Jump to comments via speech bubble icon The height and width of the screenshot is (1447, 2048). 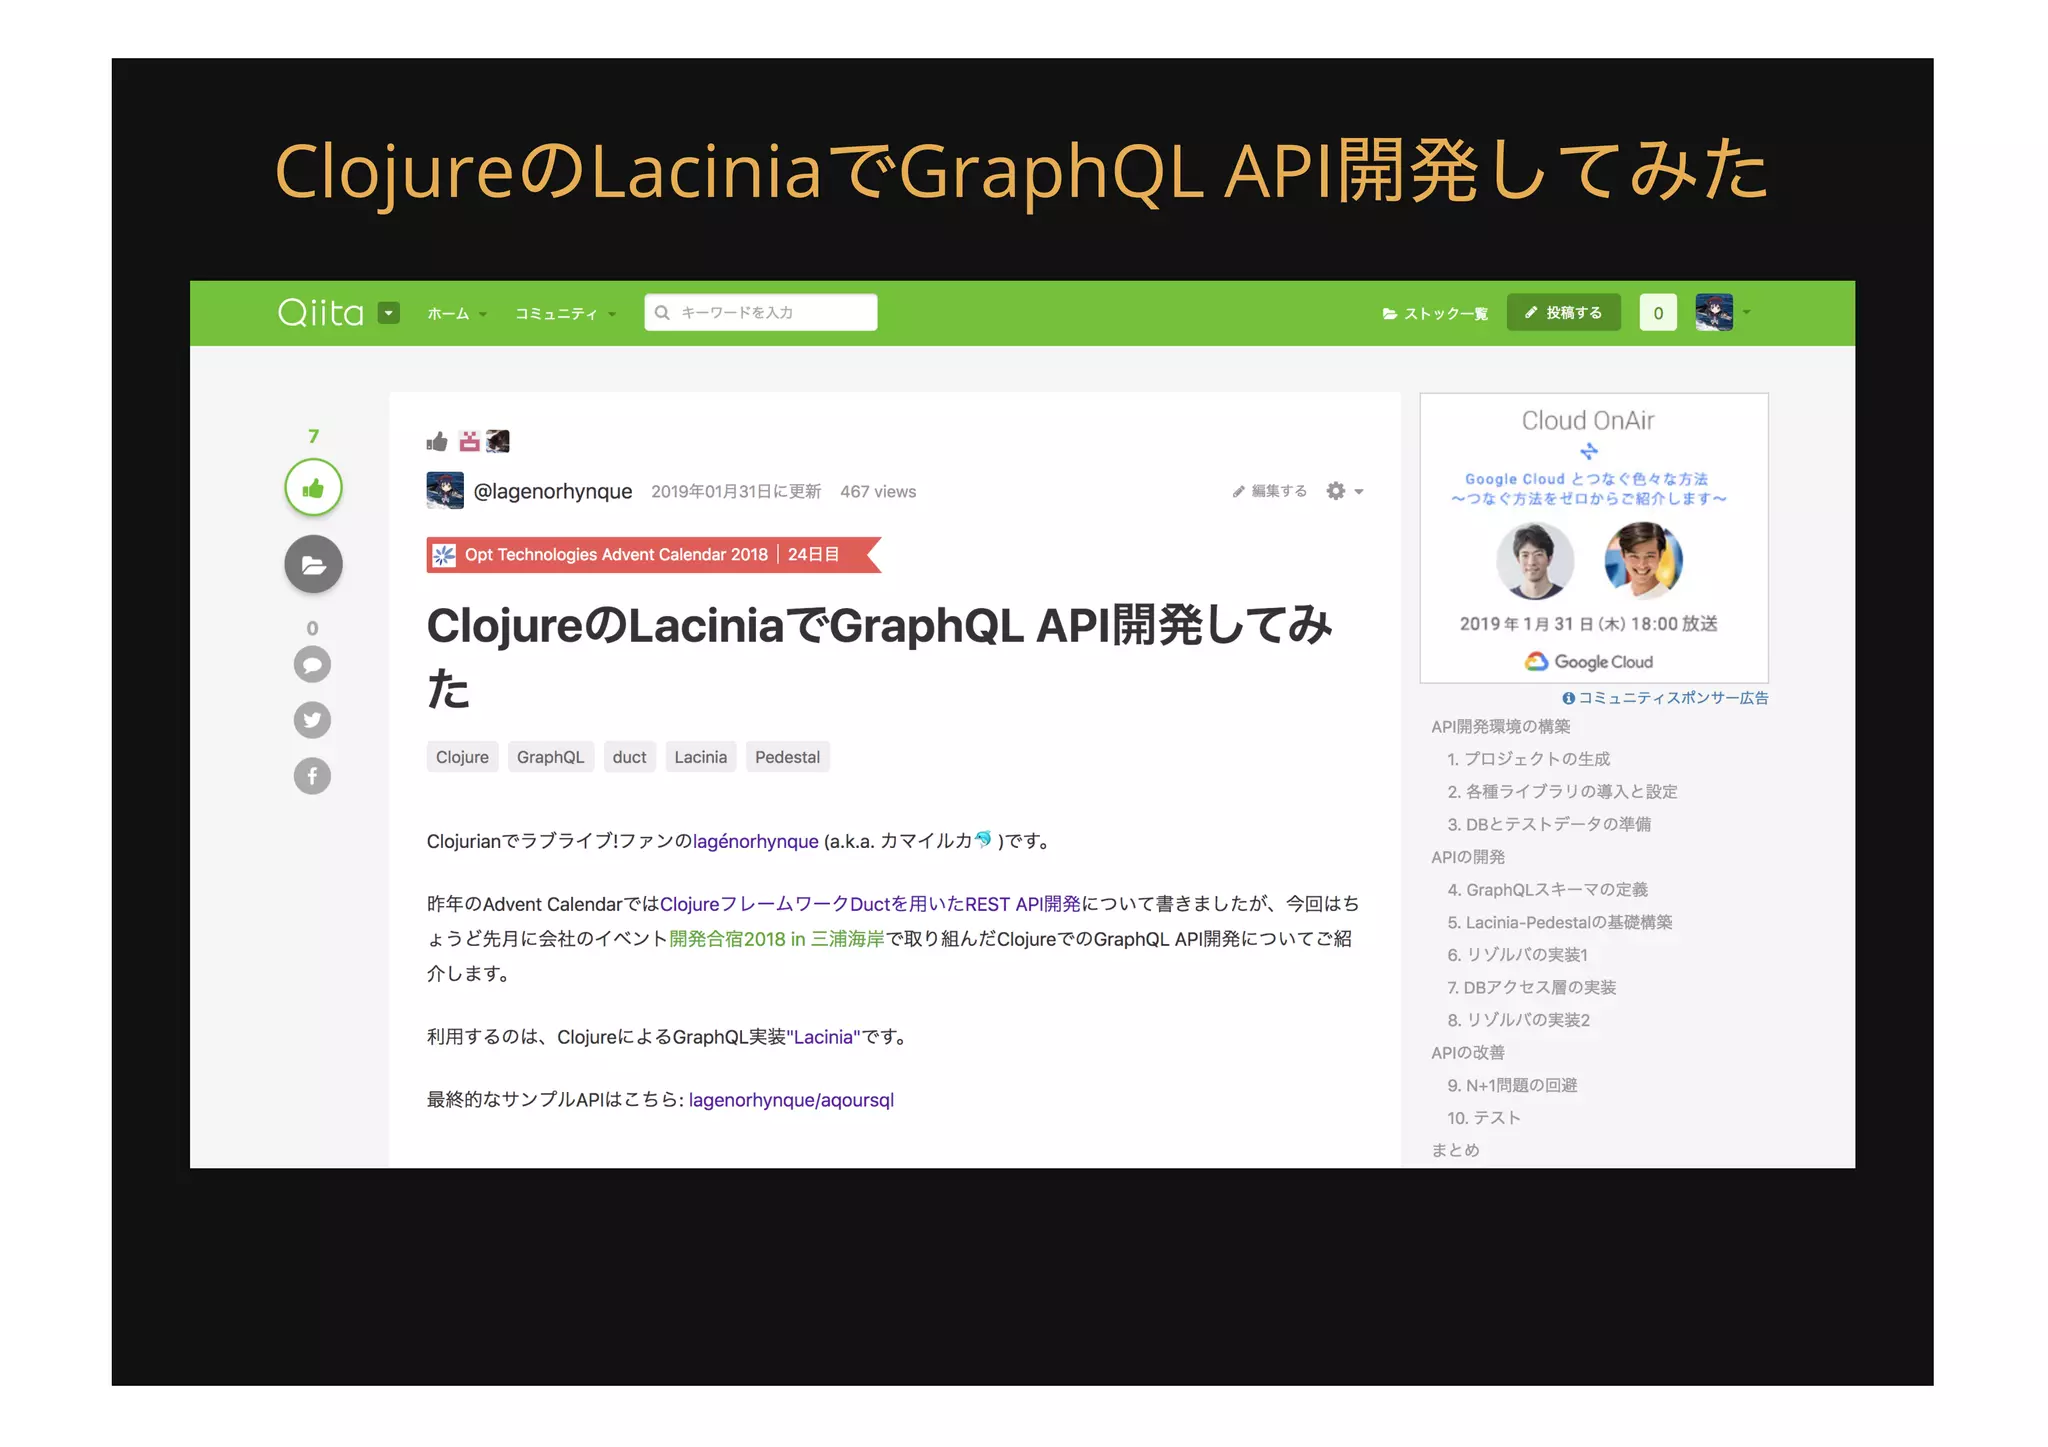click(x=312, y=664)
